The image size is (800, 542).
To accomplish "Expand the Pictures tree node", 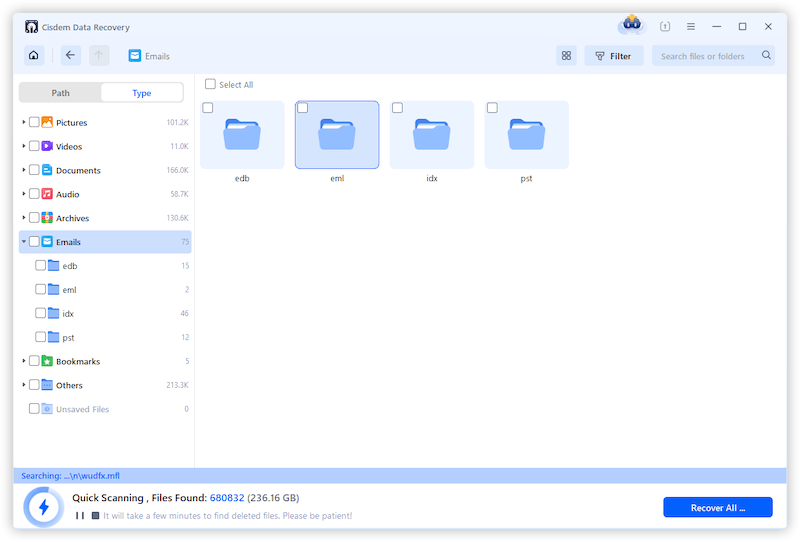I will pos(23,122).
